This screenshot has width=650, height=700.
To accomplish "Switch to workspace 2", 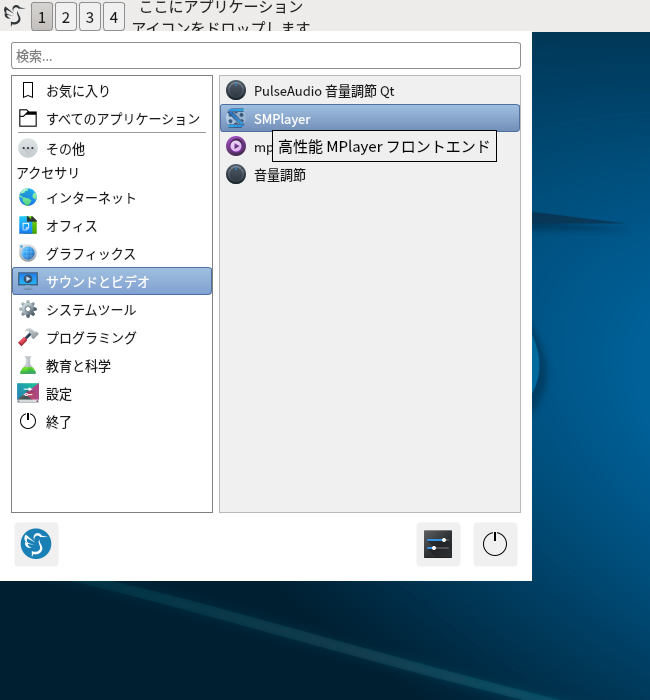I will [x=66, y=17].
